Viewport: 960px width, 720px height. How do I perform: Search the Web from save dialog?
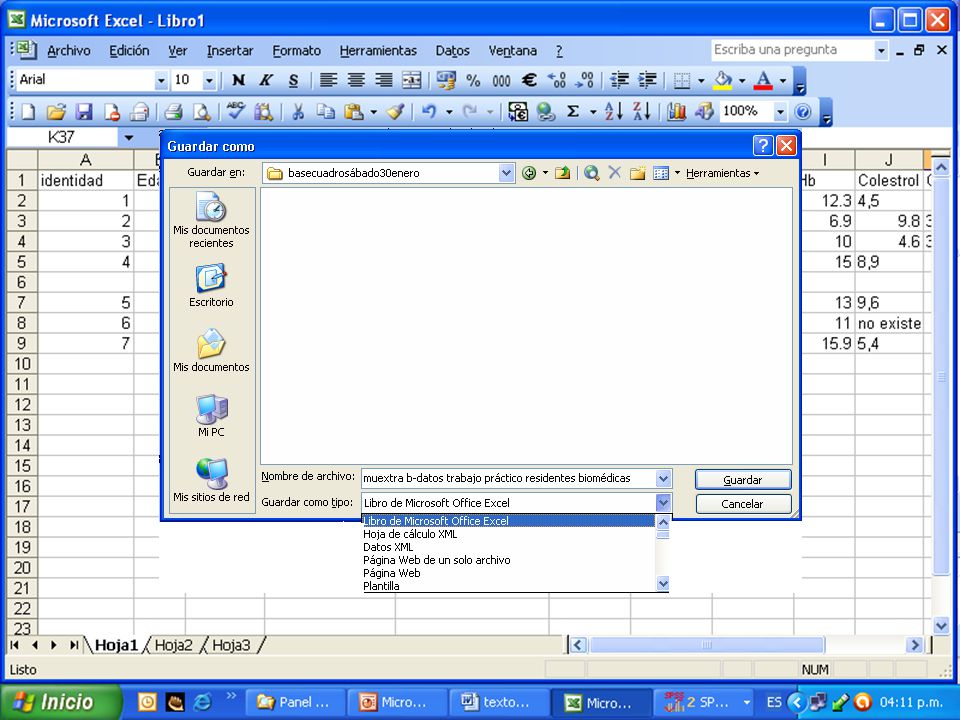tap(591, 173)
